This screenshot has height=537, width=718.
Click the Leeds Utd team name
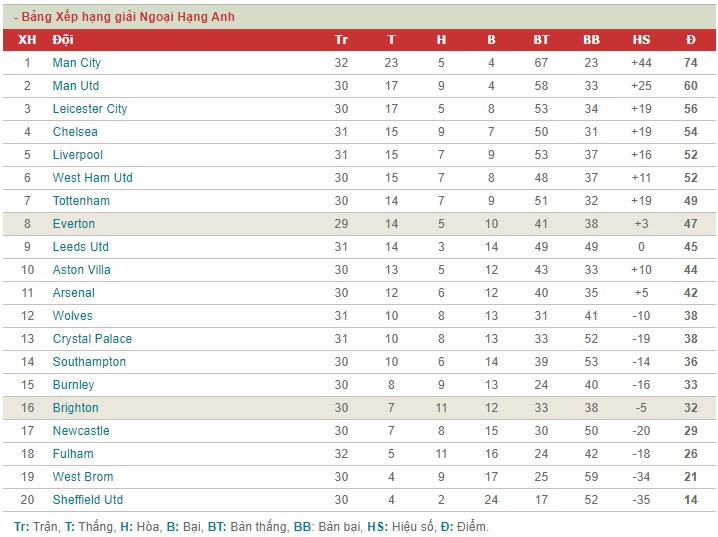tap(81, 247)
